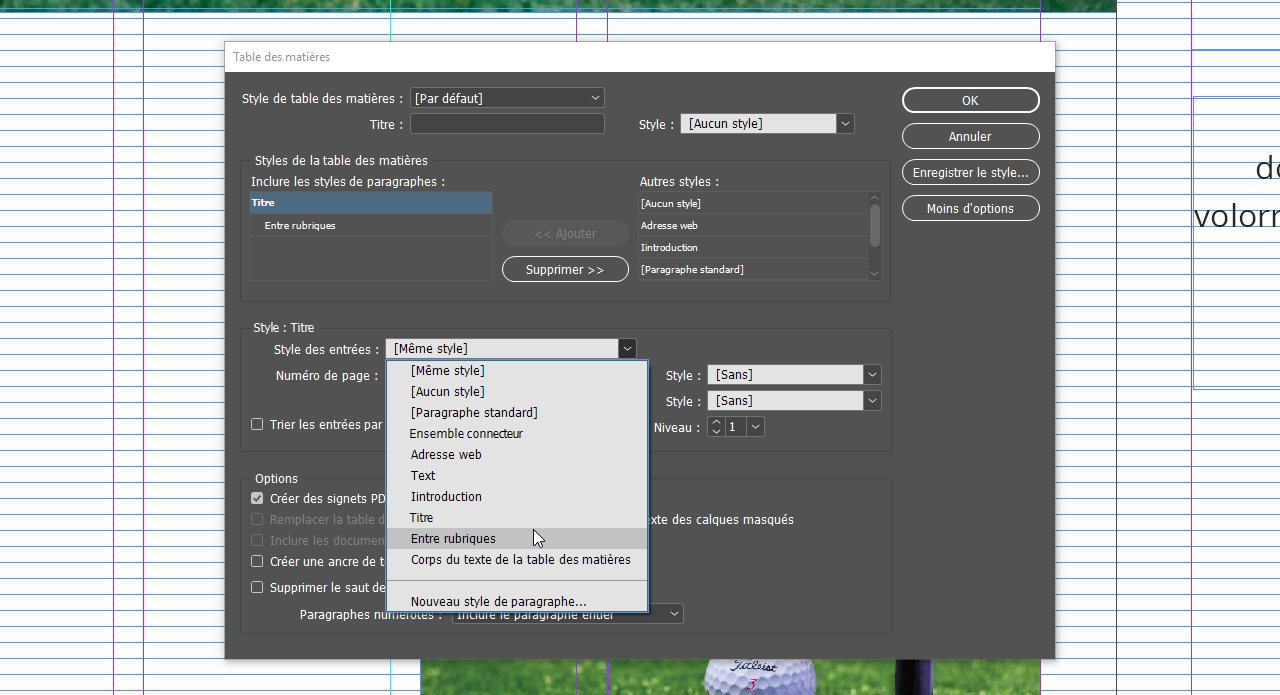This screenshot has width=1280, height=695.
Task: Click Moins d'options button
Action: click(x=970, y=208)
